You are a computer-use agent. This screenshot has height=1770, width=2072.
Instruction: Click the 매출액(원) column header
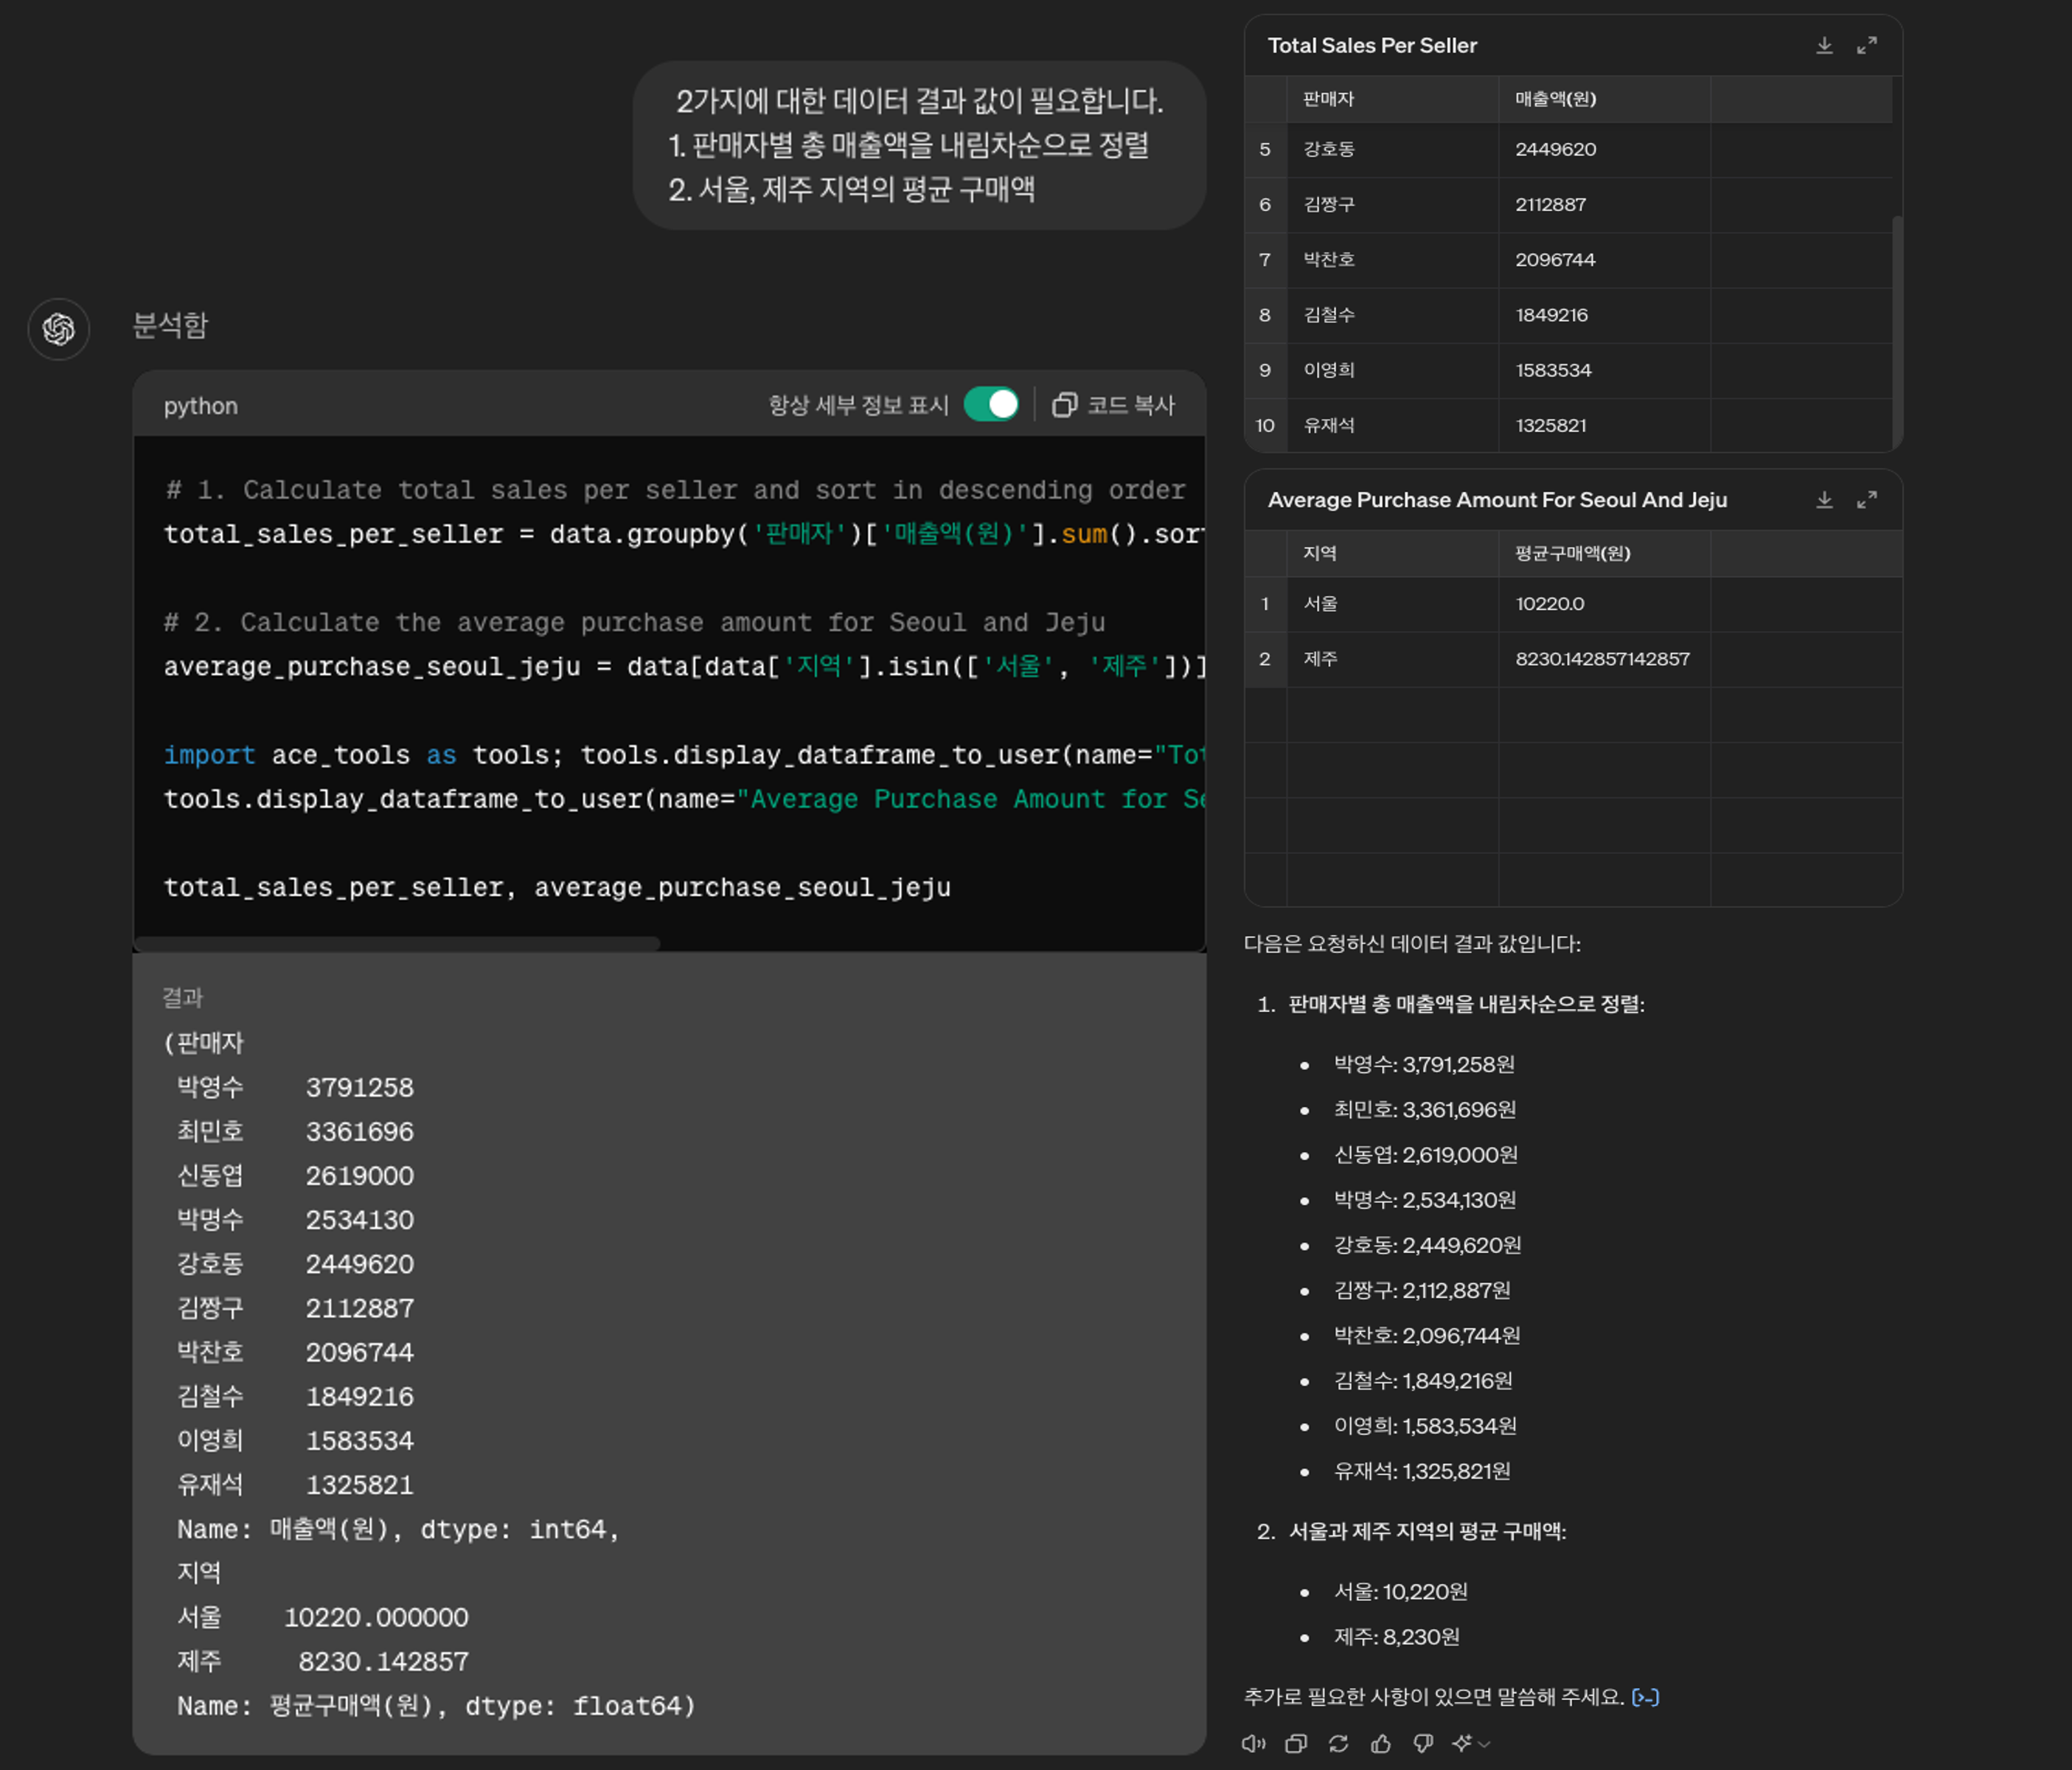click(x=1556, y=99)
